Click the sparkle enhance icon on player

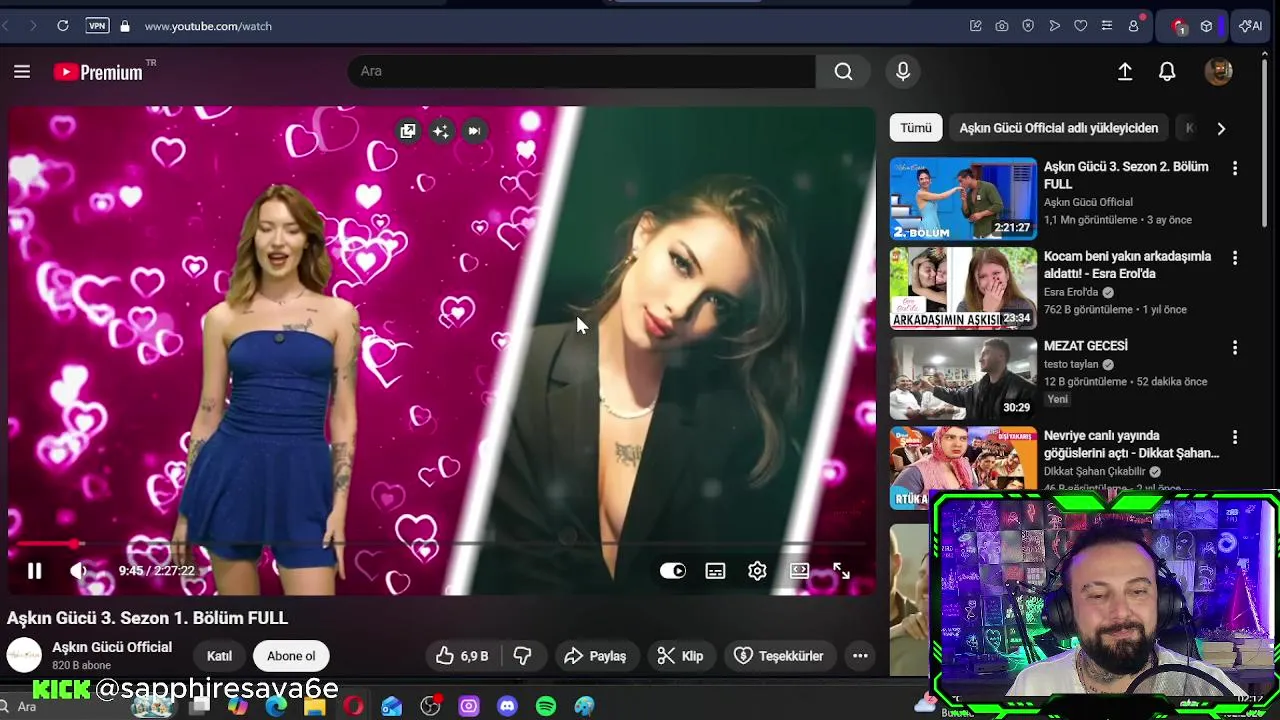pos(441,131)
